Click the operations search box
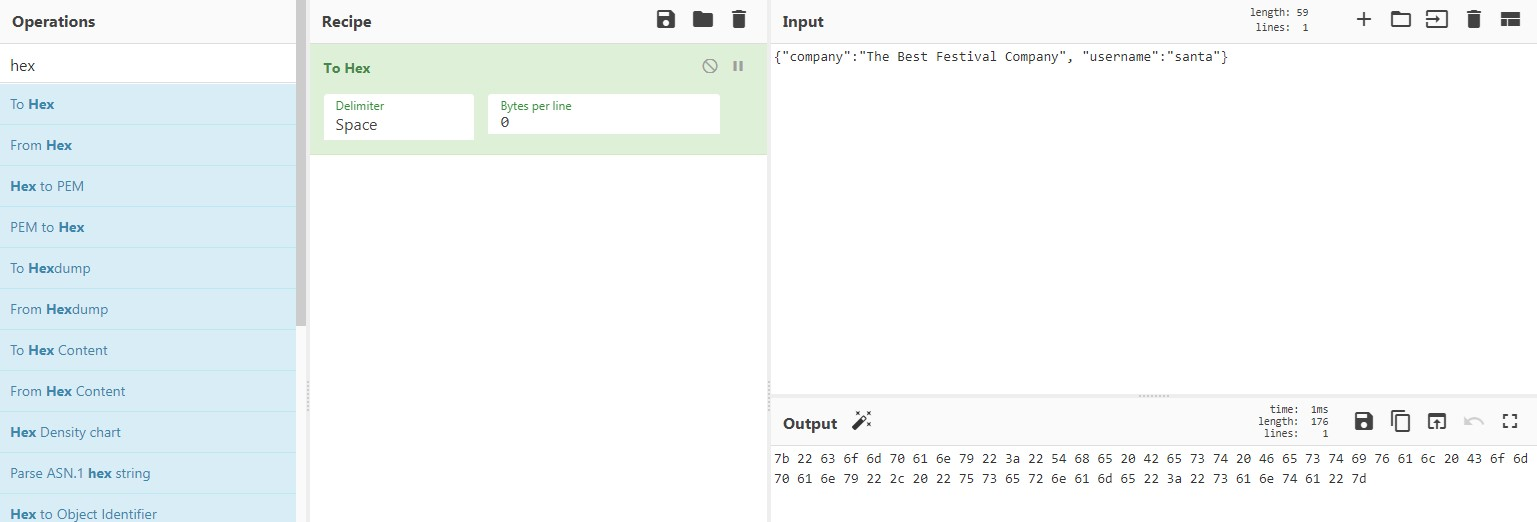The image size is (1537, 522). pyautogui.click(x=148, y=65)
